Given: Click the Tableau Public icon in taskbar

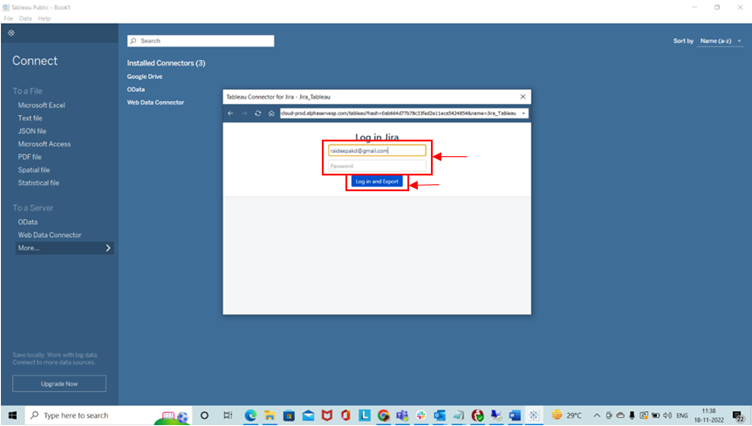Looking at the screenshot, I should pos(534,415).
